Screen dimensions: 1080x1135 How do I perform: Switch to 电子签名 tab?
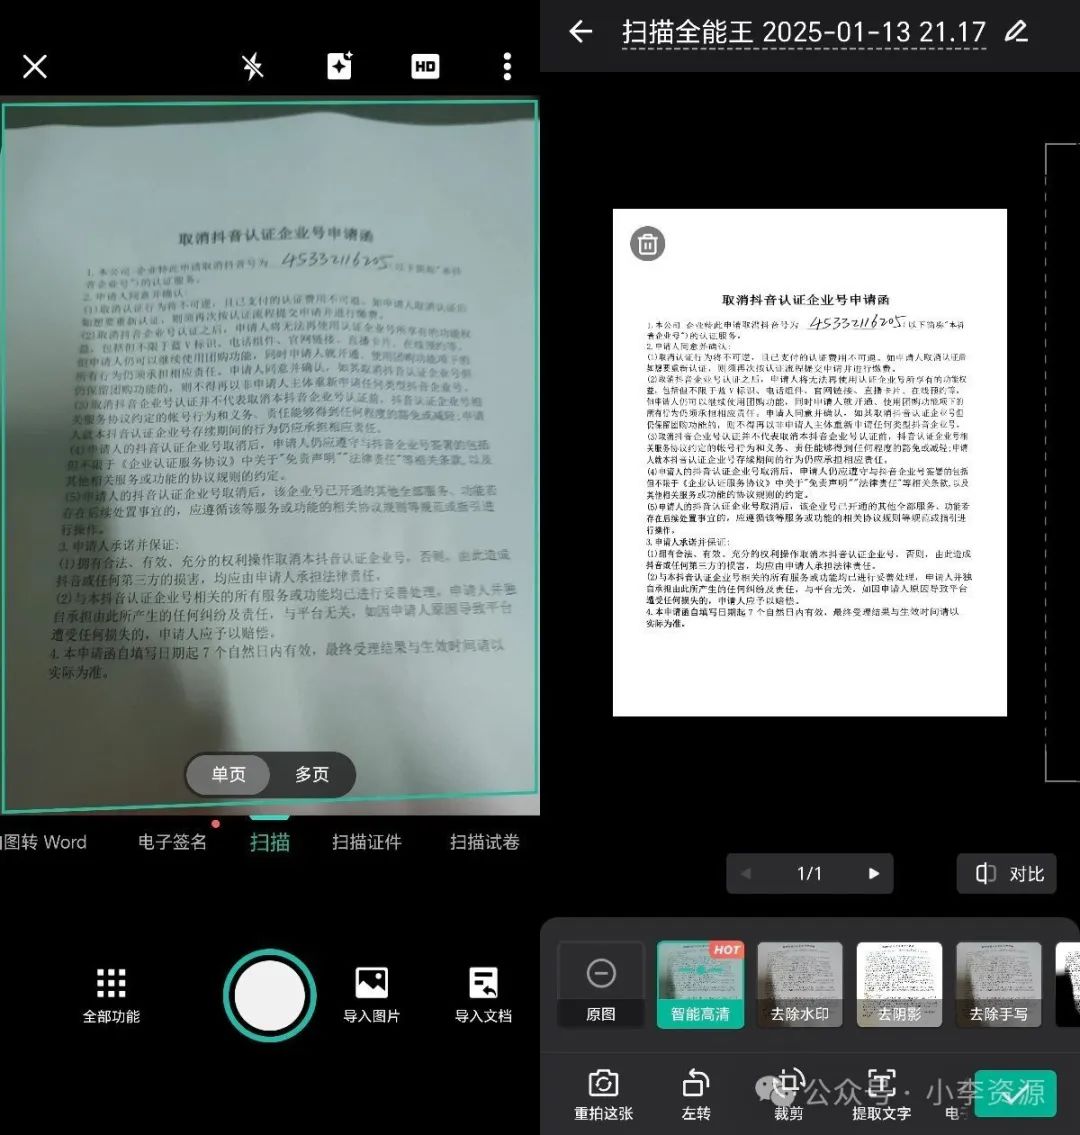pyautogui.click(x=172, y=842)
